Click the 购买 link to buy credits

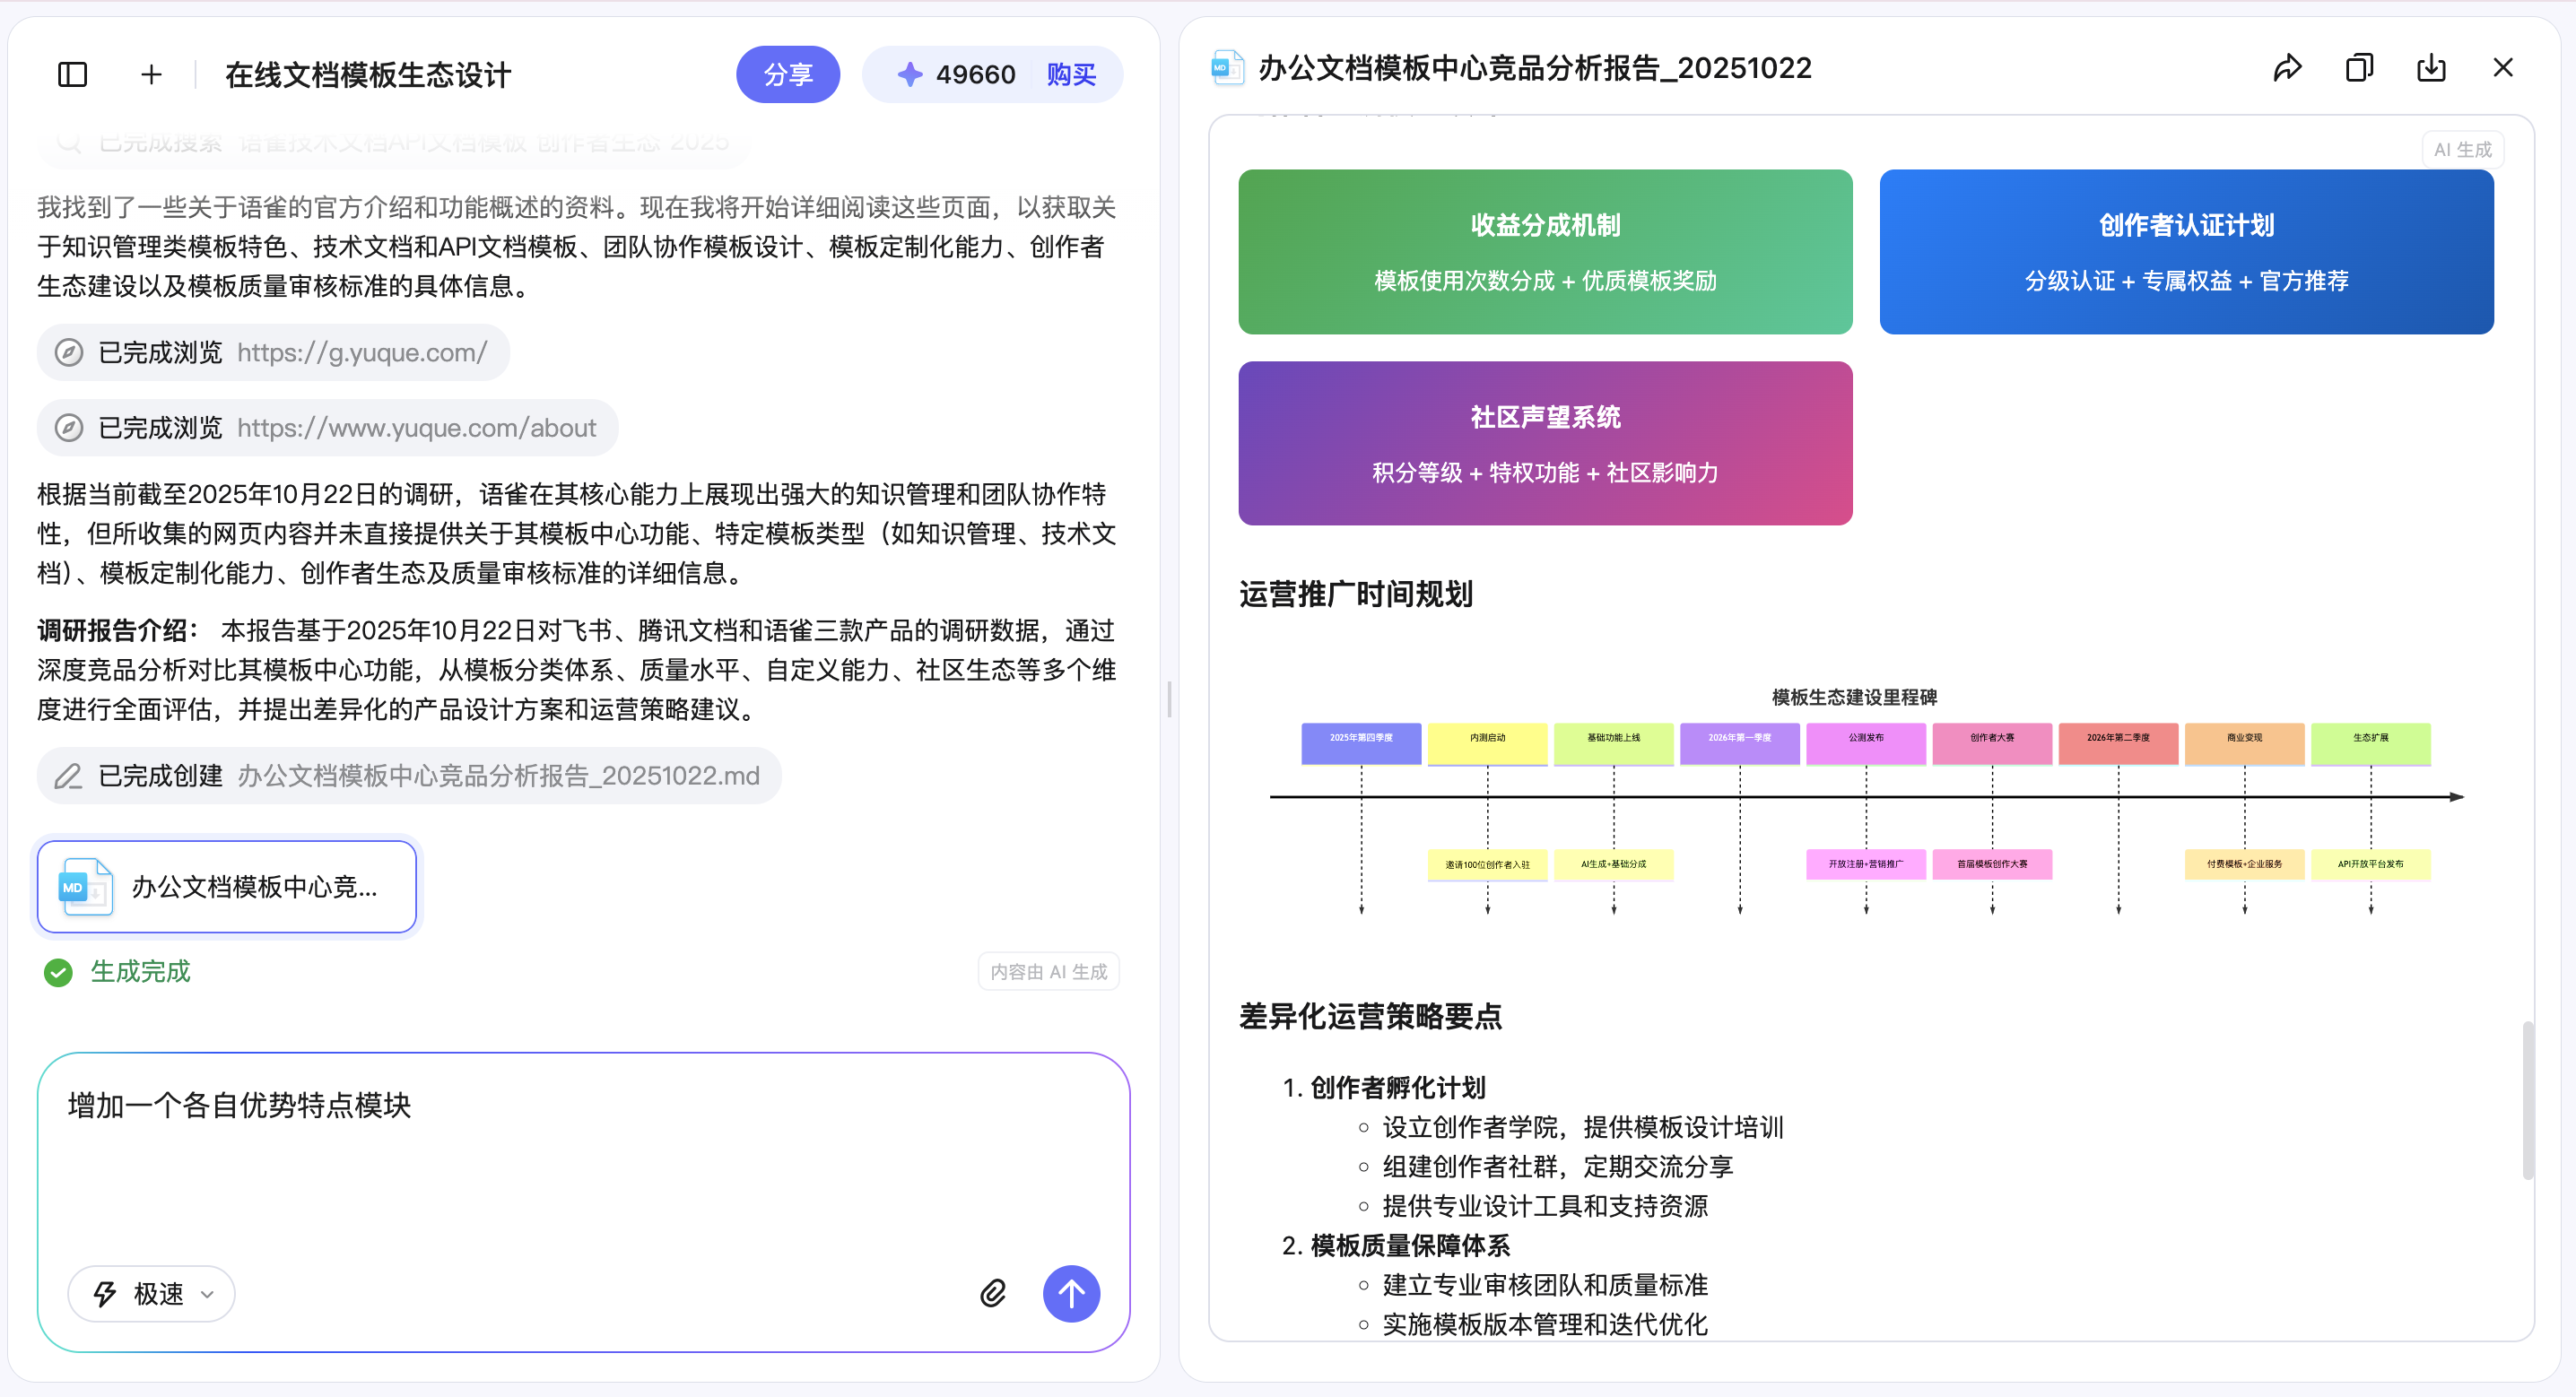coord(1071,75)
